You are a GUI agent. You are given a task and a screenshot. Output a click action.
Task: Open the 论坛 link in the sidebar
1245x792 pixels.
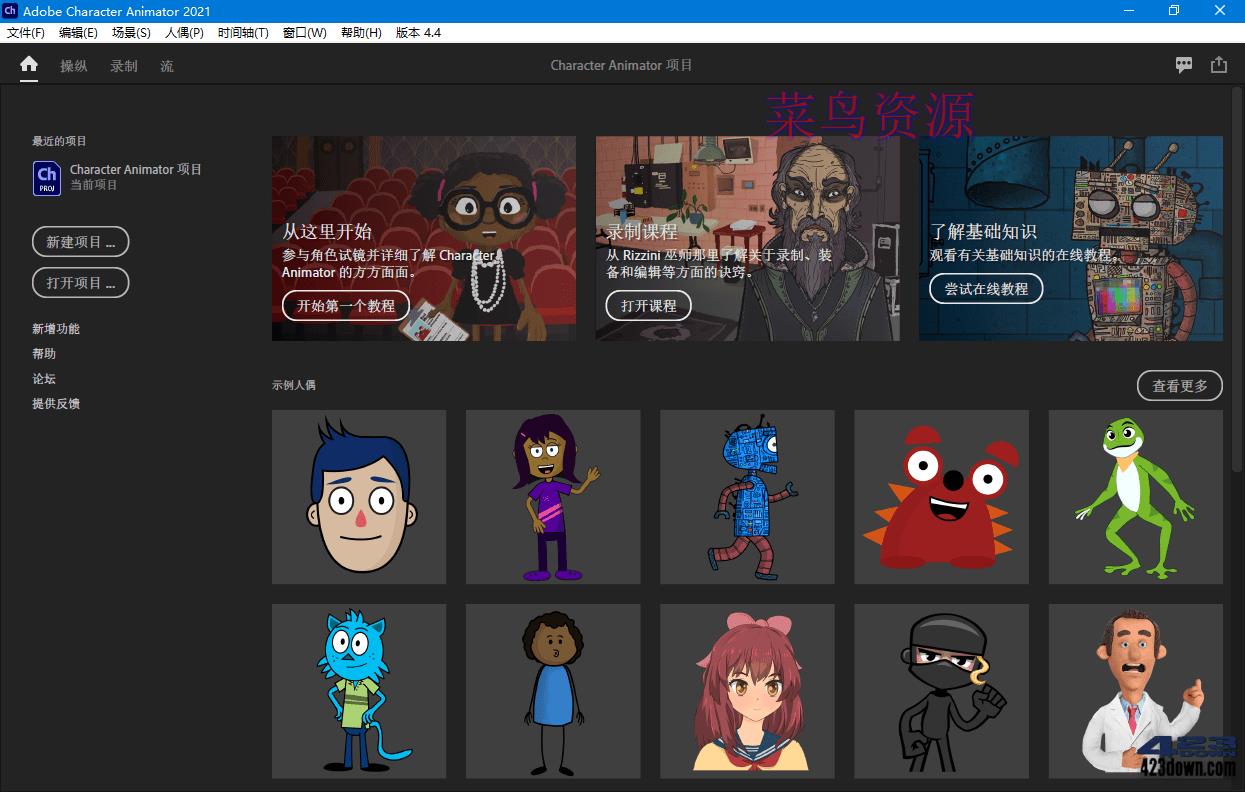pyautogui.click(x=44, y=378)
